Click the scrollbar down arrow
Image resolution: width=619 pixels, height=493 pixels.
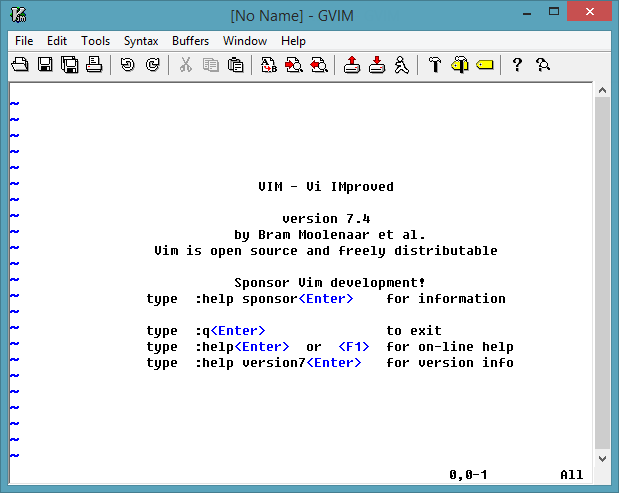tap(602, 459)
